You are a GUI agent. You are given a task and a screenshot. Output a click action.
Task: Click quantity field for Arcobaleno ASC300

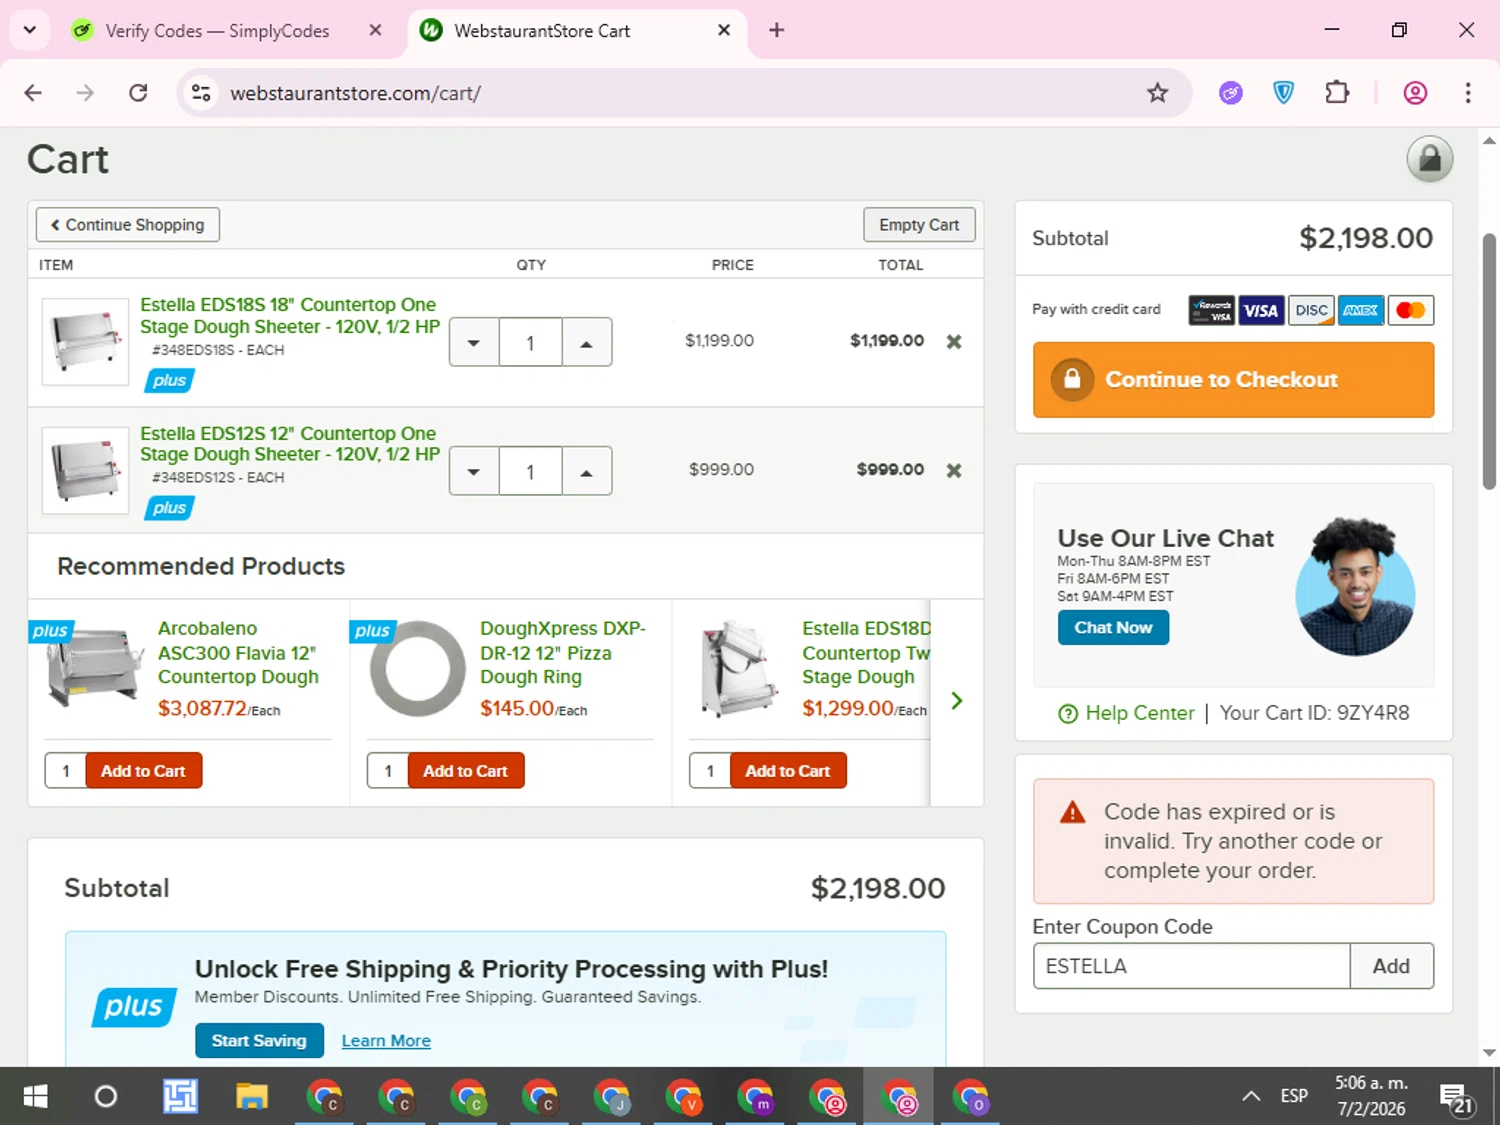(x=66, y=771)
